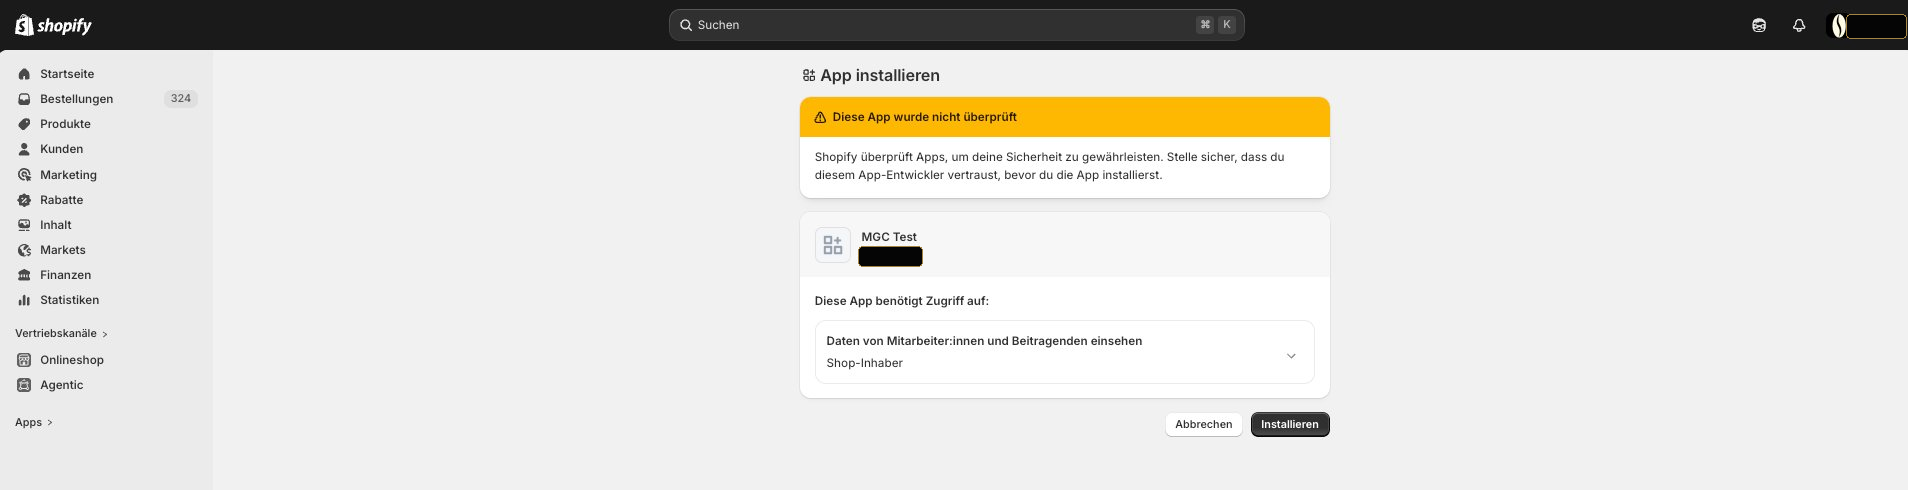1908x490 pixels.
Task: Click the Finanzen bank icon
Action: [x=24, y=275]
